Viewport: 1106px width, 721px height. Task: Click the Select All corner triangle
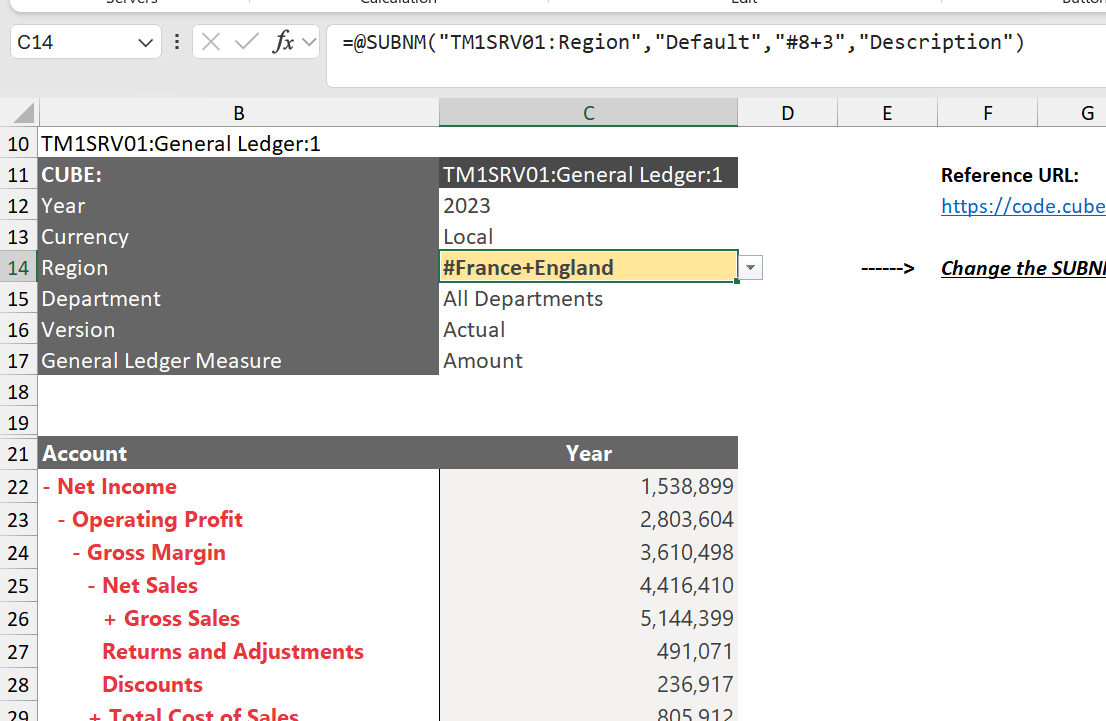(24, 113)
